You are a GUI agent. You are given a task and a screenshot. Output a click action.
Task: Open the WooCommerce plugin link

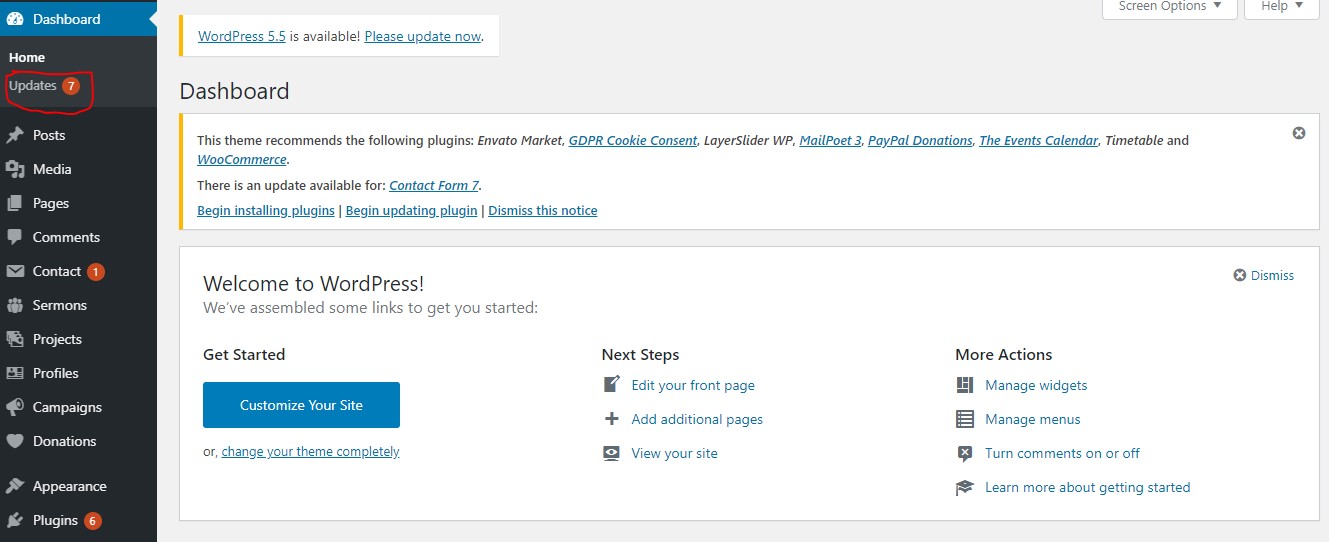(242, 159)
